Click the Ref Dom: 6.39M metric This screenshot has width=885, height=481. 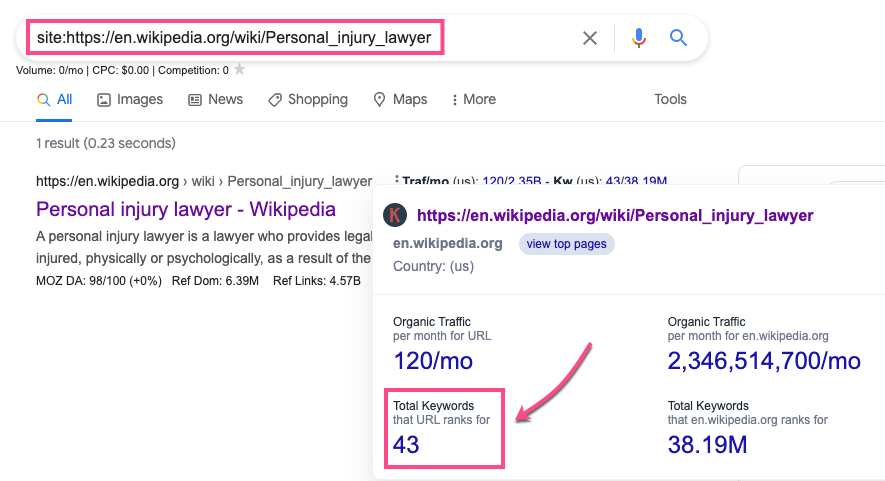pos(215,281)
